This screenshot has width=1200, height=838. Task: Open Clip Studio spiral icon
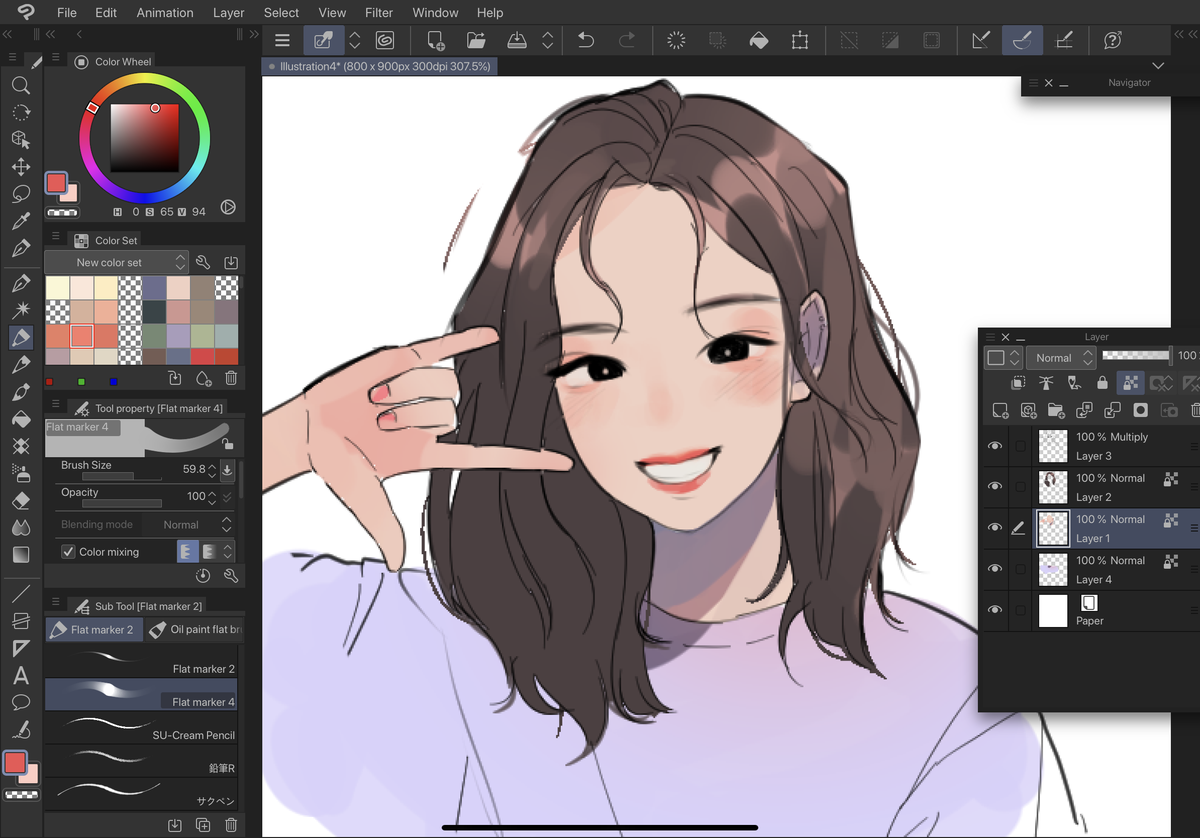point(385,41)
